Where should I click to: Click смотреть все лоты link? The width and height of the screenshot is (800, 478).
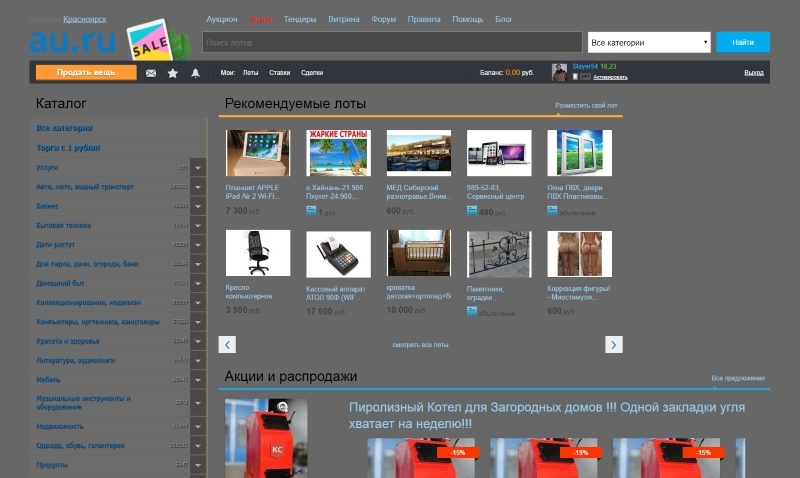tap(420, 345)
